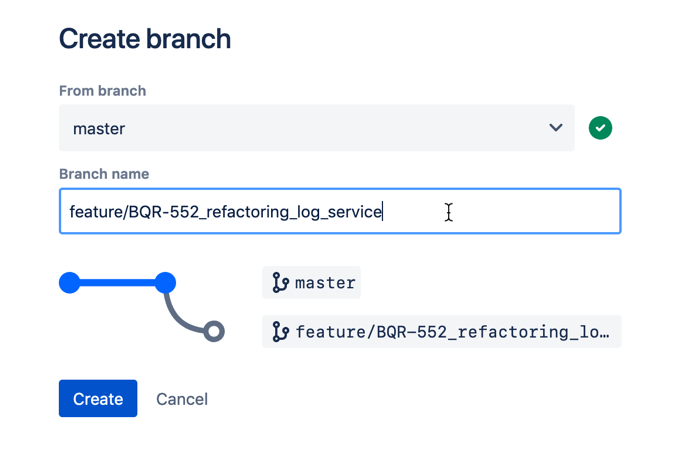
Task: Click the hollow new-branch end node
Action: tap(213, 331)
